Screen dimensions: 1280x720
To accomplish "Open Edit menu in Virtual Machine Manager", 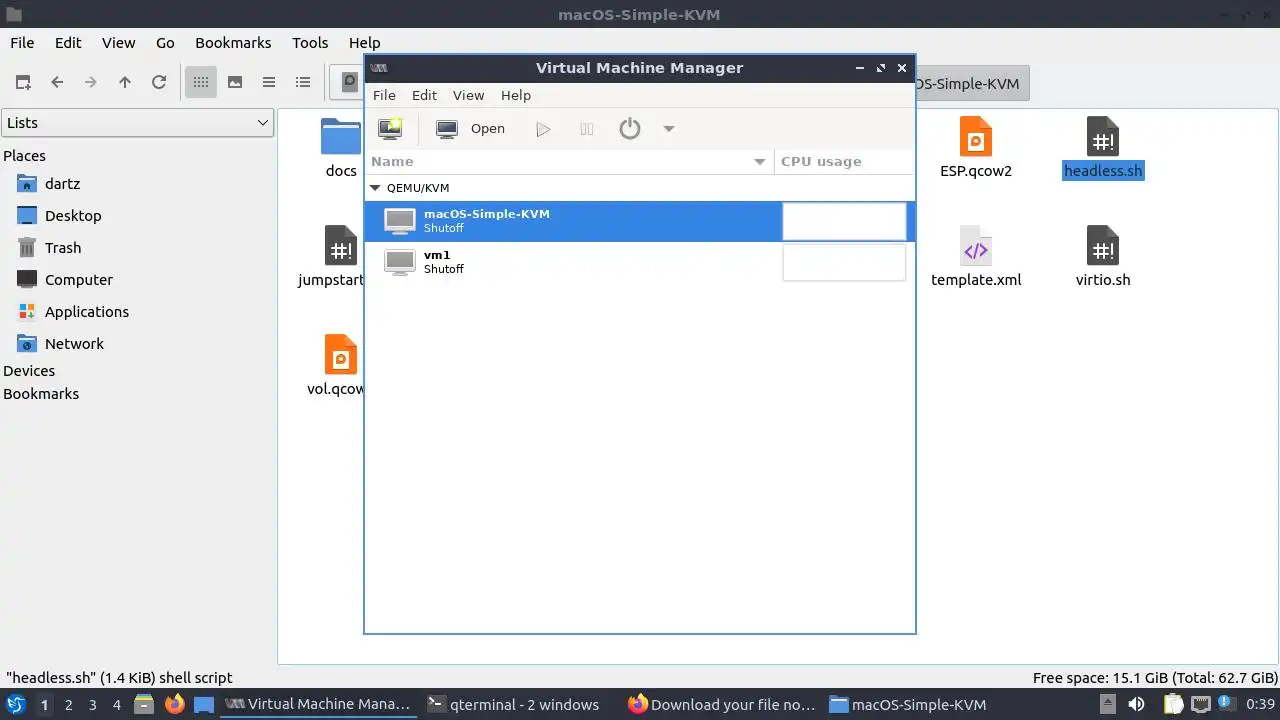I will [424, 95].
